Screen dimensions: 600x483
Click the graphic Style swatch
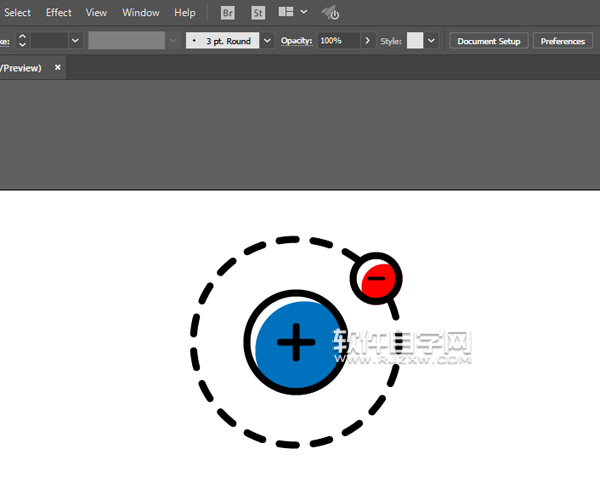pyautogui.click(x=415, y=41)
